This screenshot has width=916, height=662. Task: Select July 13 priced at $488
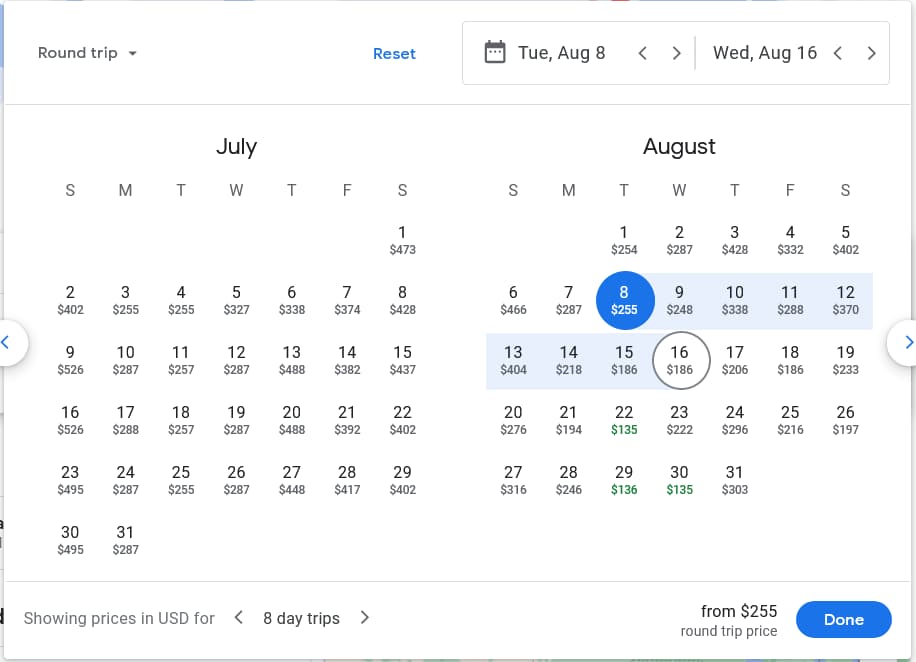pos(292,360)
